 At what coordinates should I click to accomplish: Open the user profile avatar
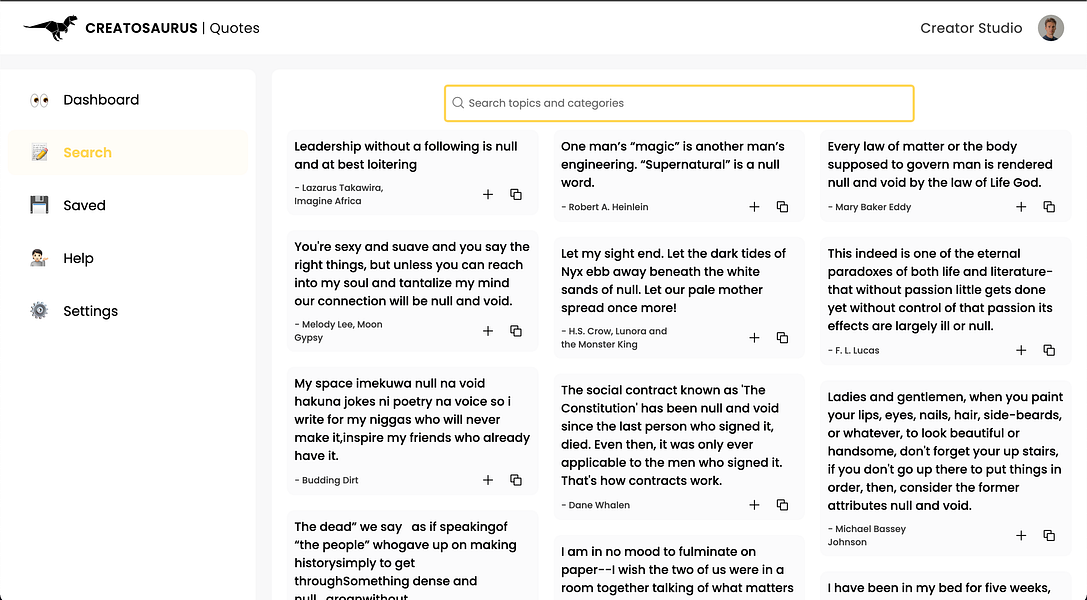(x=1050, y=28)
